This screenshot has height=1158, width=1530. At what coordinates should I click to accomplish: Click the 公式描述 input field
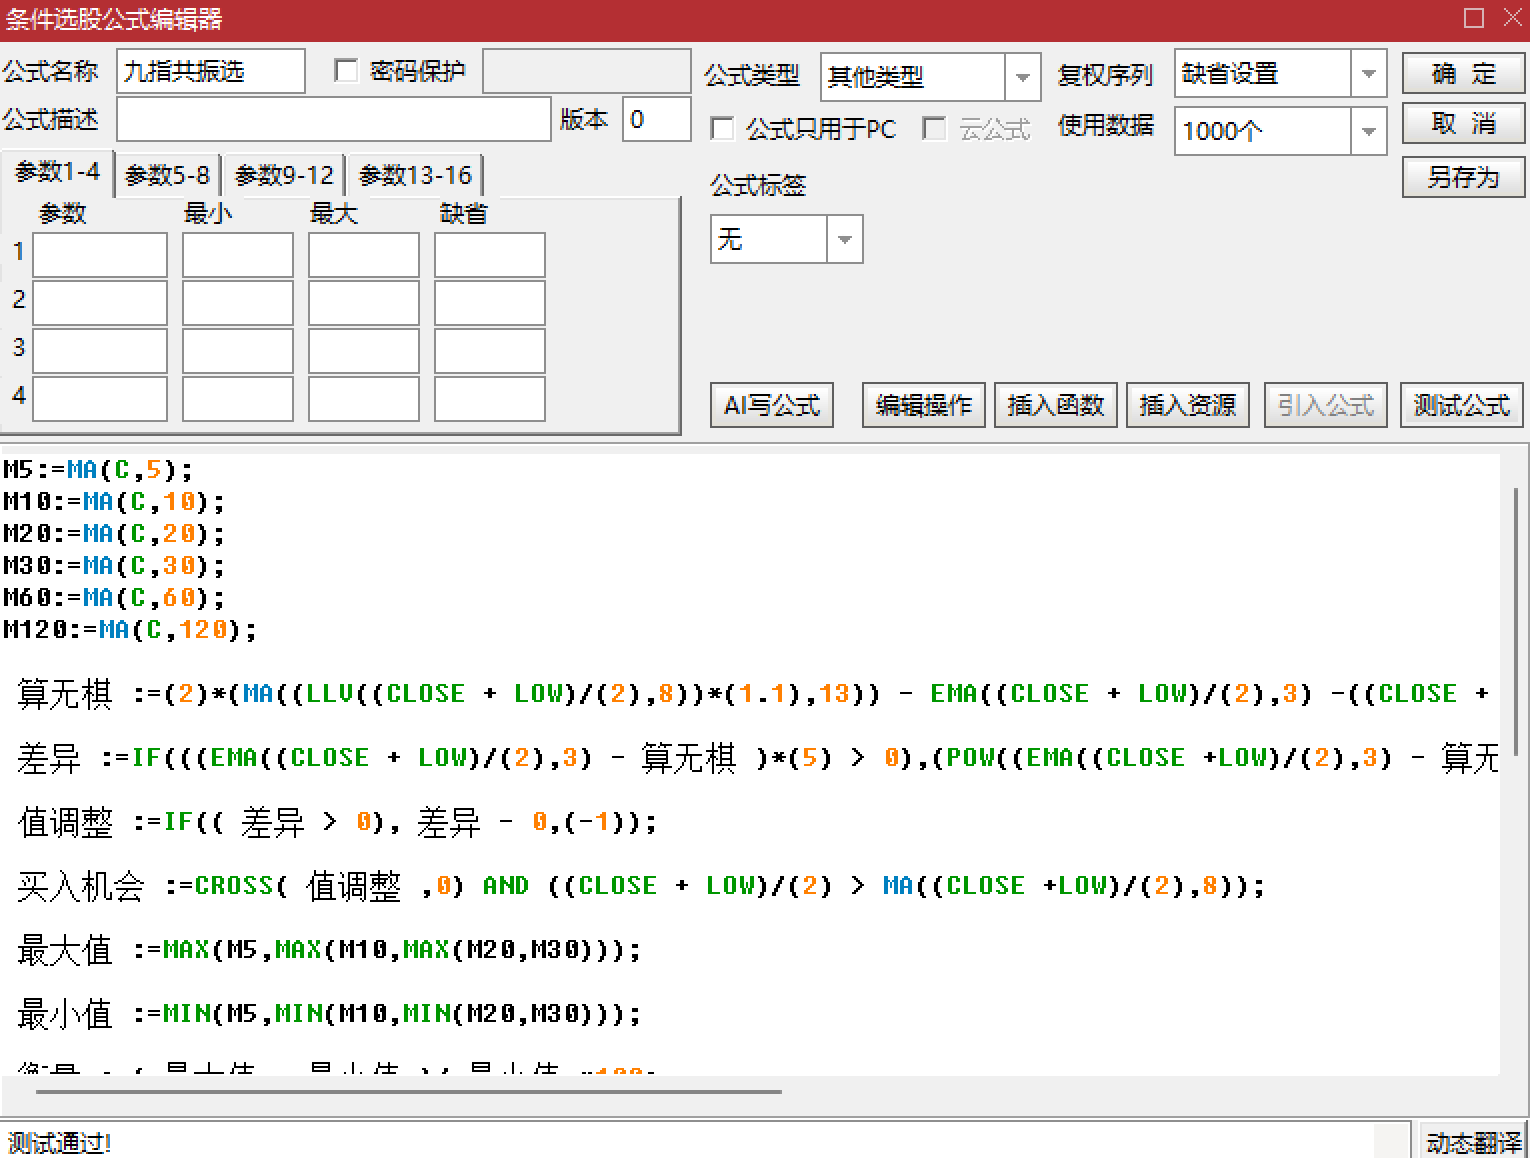(x=333, y=120)
